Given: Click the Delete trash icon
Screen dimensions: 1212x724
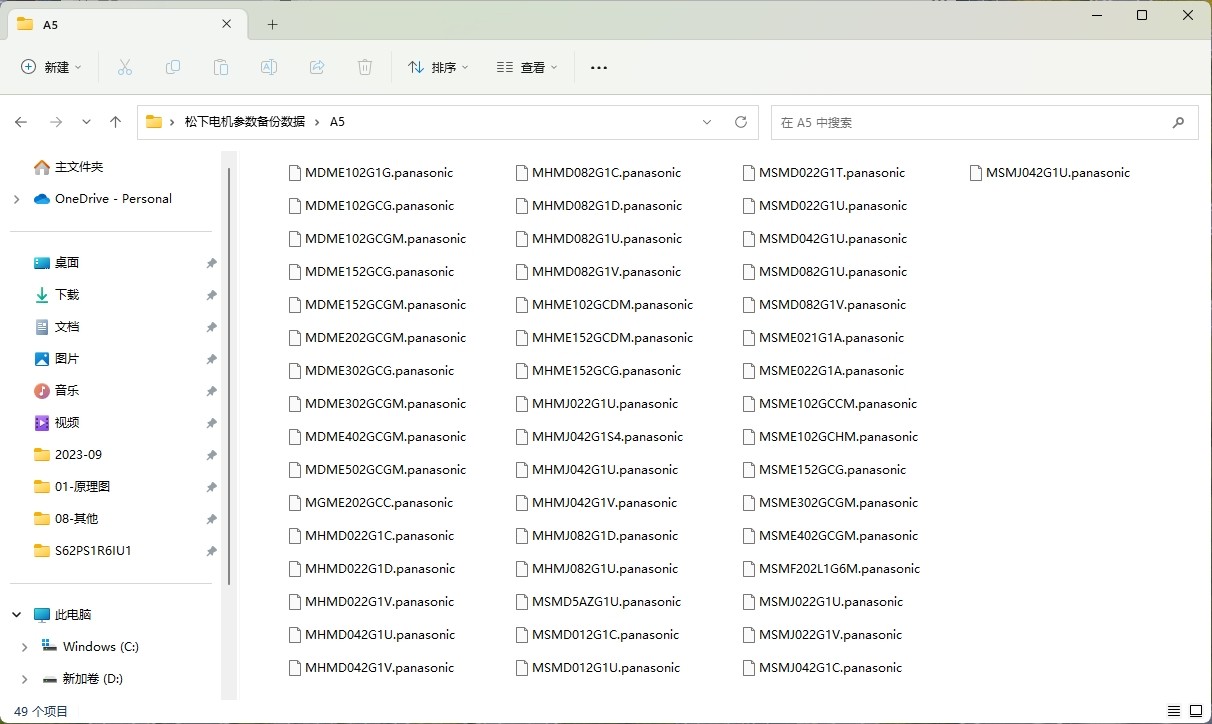Looking at the screenshot, I should click(365, 67).
